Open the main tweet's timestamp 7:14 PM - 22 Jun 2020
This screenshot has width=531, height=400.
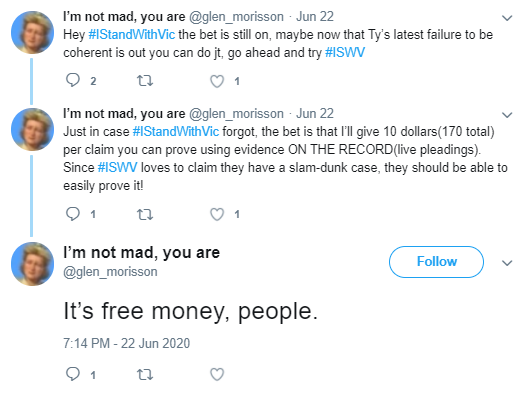(126, 343)
